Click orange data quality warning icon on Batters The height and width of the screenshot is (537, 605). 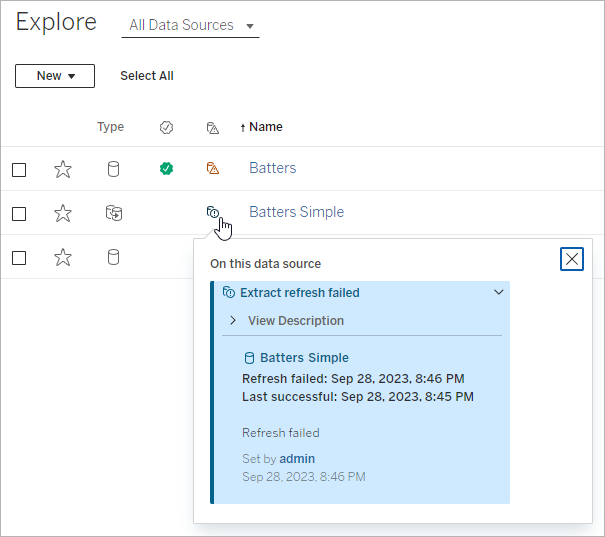point(212,169)
